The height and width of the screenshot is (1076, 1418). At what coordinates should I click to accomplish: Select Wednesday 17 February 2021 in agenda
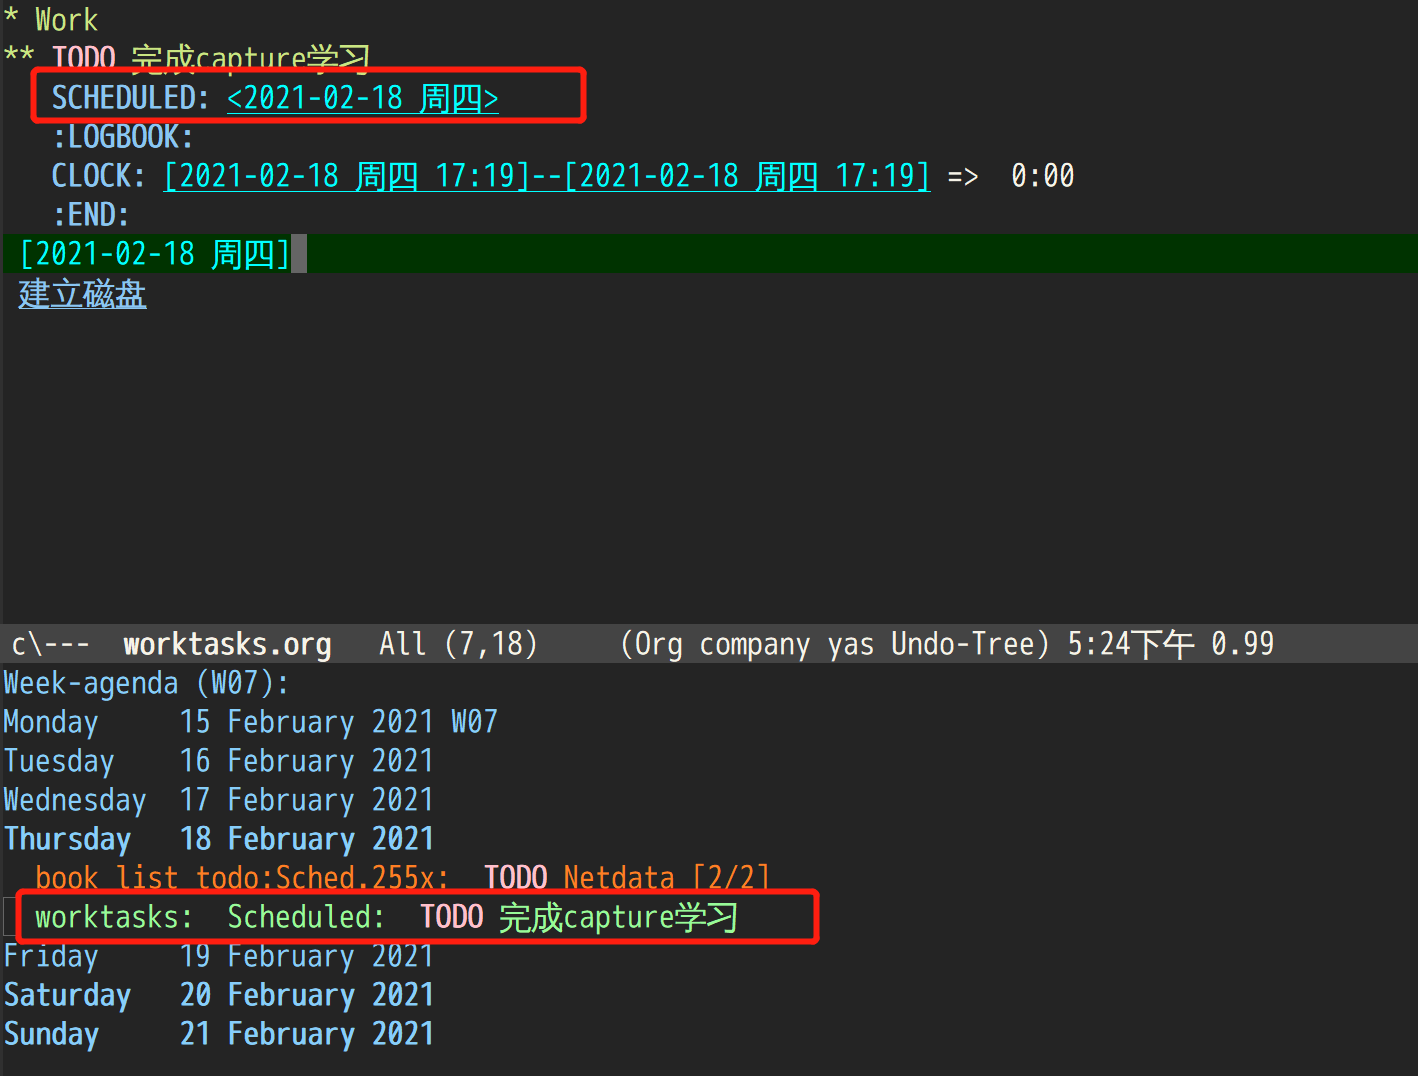click(x=218, y=800)
